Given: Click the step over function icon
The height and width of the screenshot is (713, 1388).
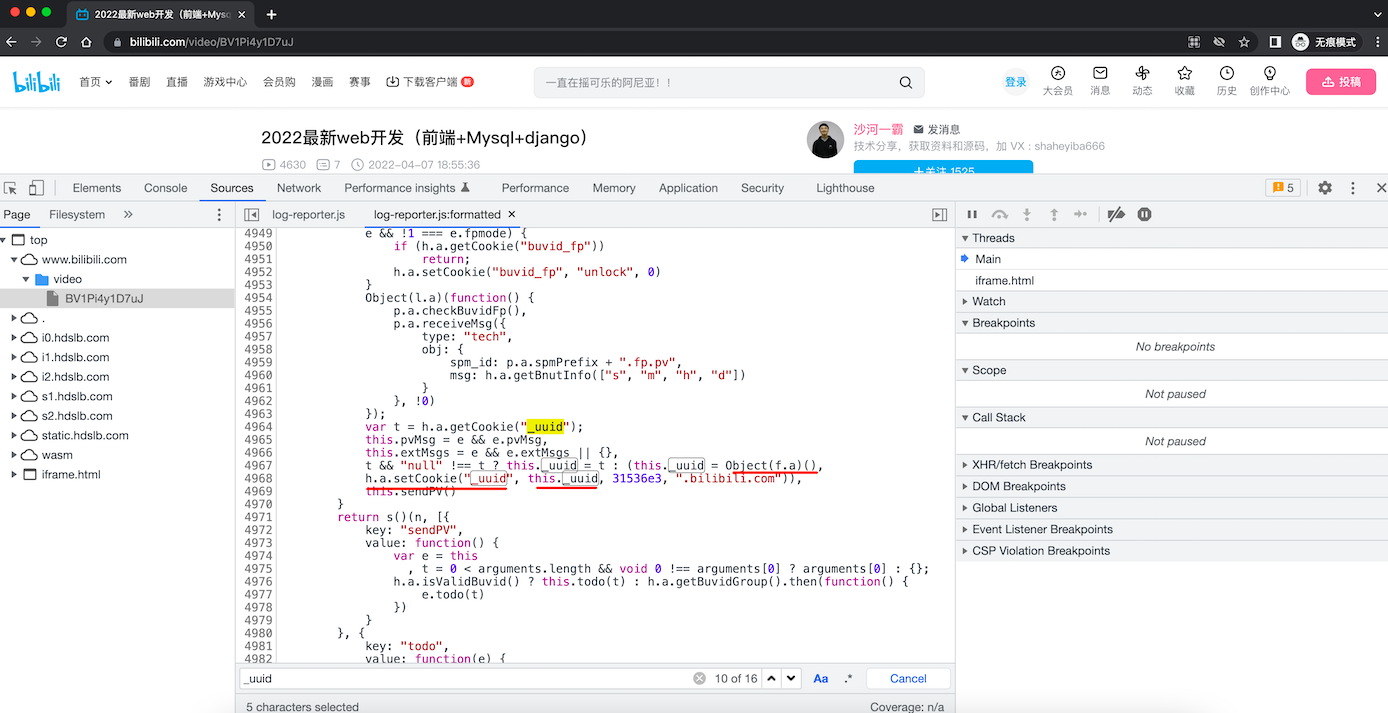Looking at the screenshot, I should coord(999,214).
